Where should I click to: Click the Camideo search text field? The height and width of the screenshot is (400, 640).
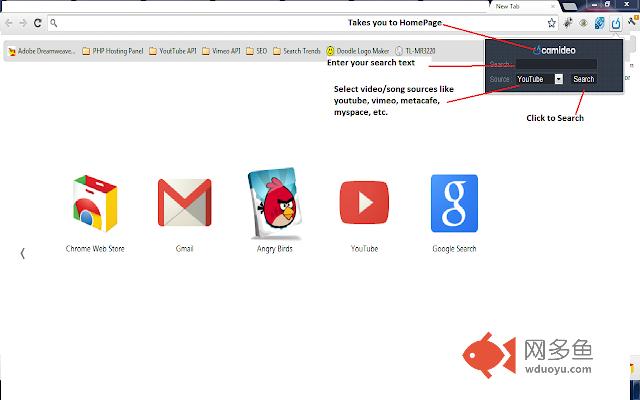pyautogui.click(x=555, y=64)
